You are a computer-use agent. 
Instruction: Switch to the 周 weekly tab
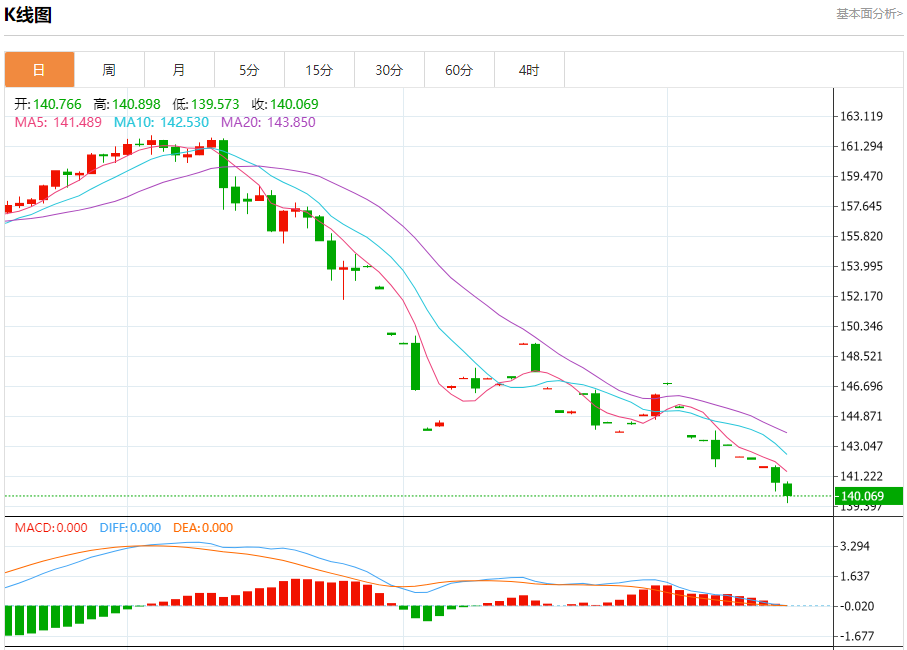tap(109, 70)
